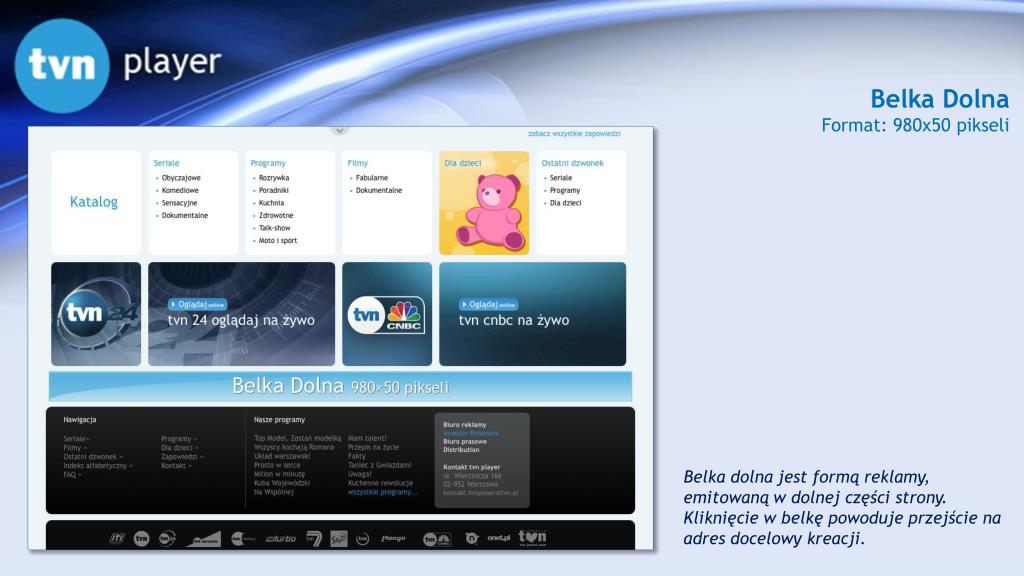
Task: Select Poradniki under Programy
Action: (273, 190)
